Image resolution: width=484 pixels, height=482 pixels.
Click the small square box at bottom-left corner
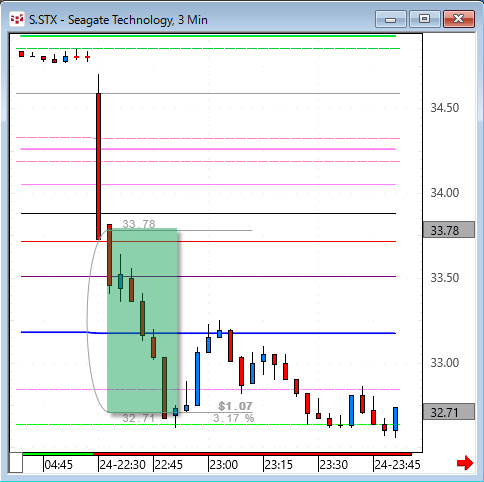(16, 463)
